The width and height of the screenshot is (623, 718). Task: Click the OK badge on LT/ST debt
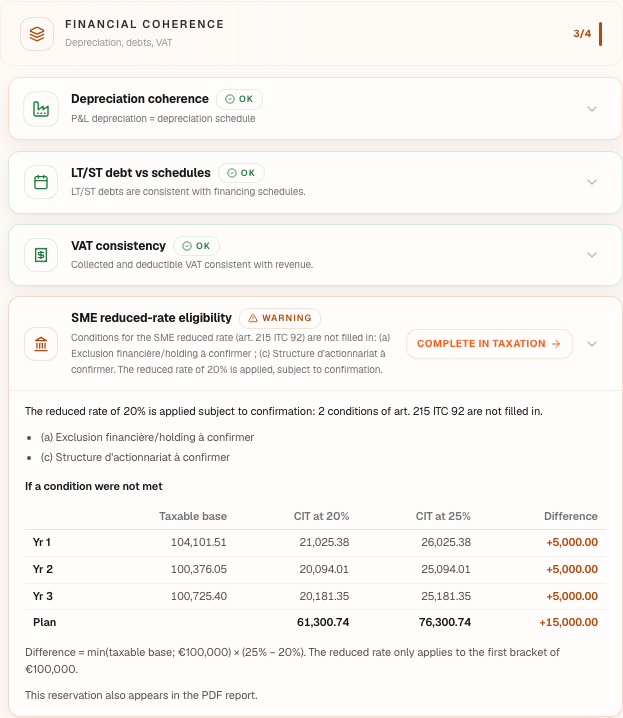(241, 173)
